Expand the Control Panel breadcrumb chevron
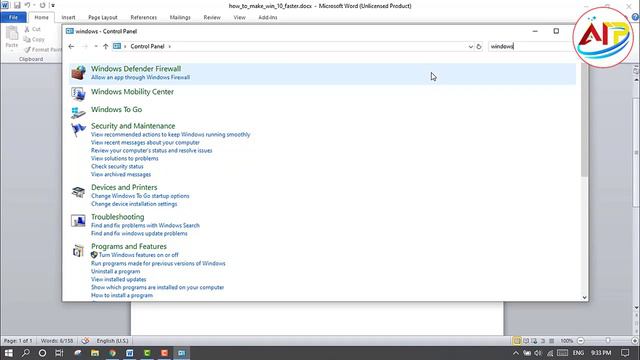This screenshot has width=640, height=360. coord(170,47)
